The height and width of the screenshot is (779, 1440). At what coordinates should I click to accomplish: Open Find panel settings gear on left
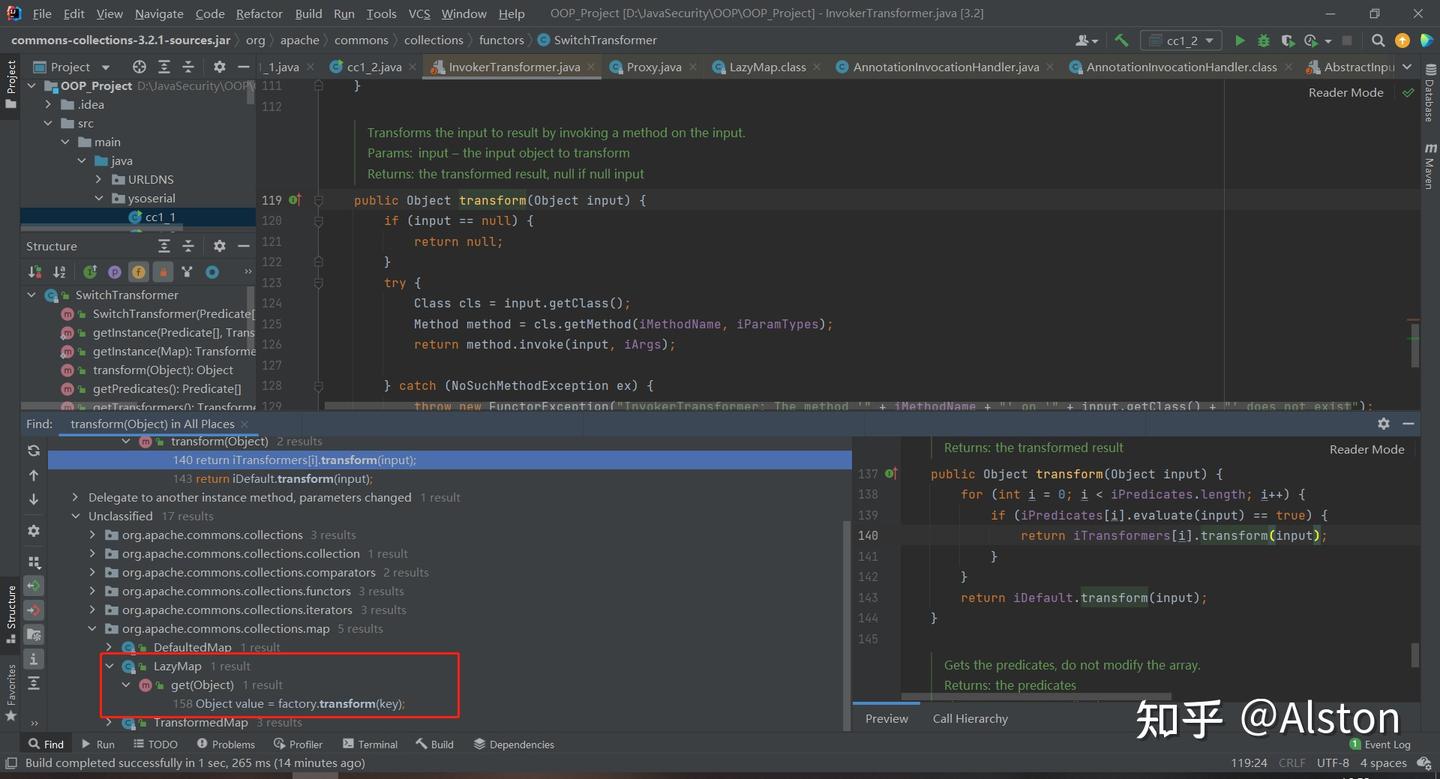pyautogui.click(x=34, y=531)
